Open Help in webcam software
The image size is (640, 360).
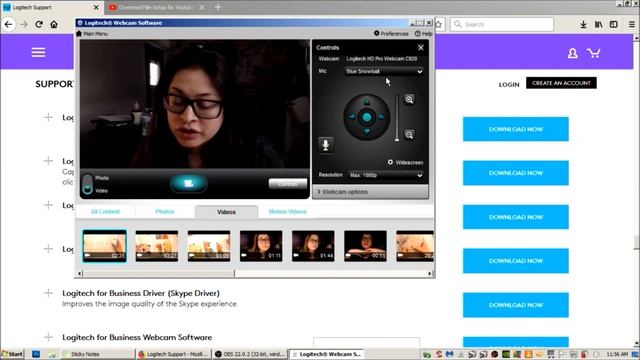pyautogui.click(x=423, y=33)
